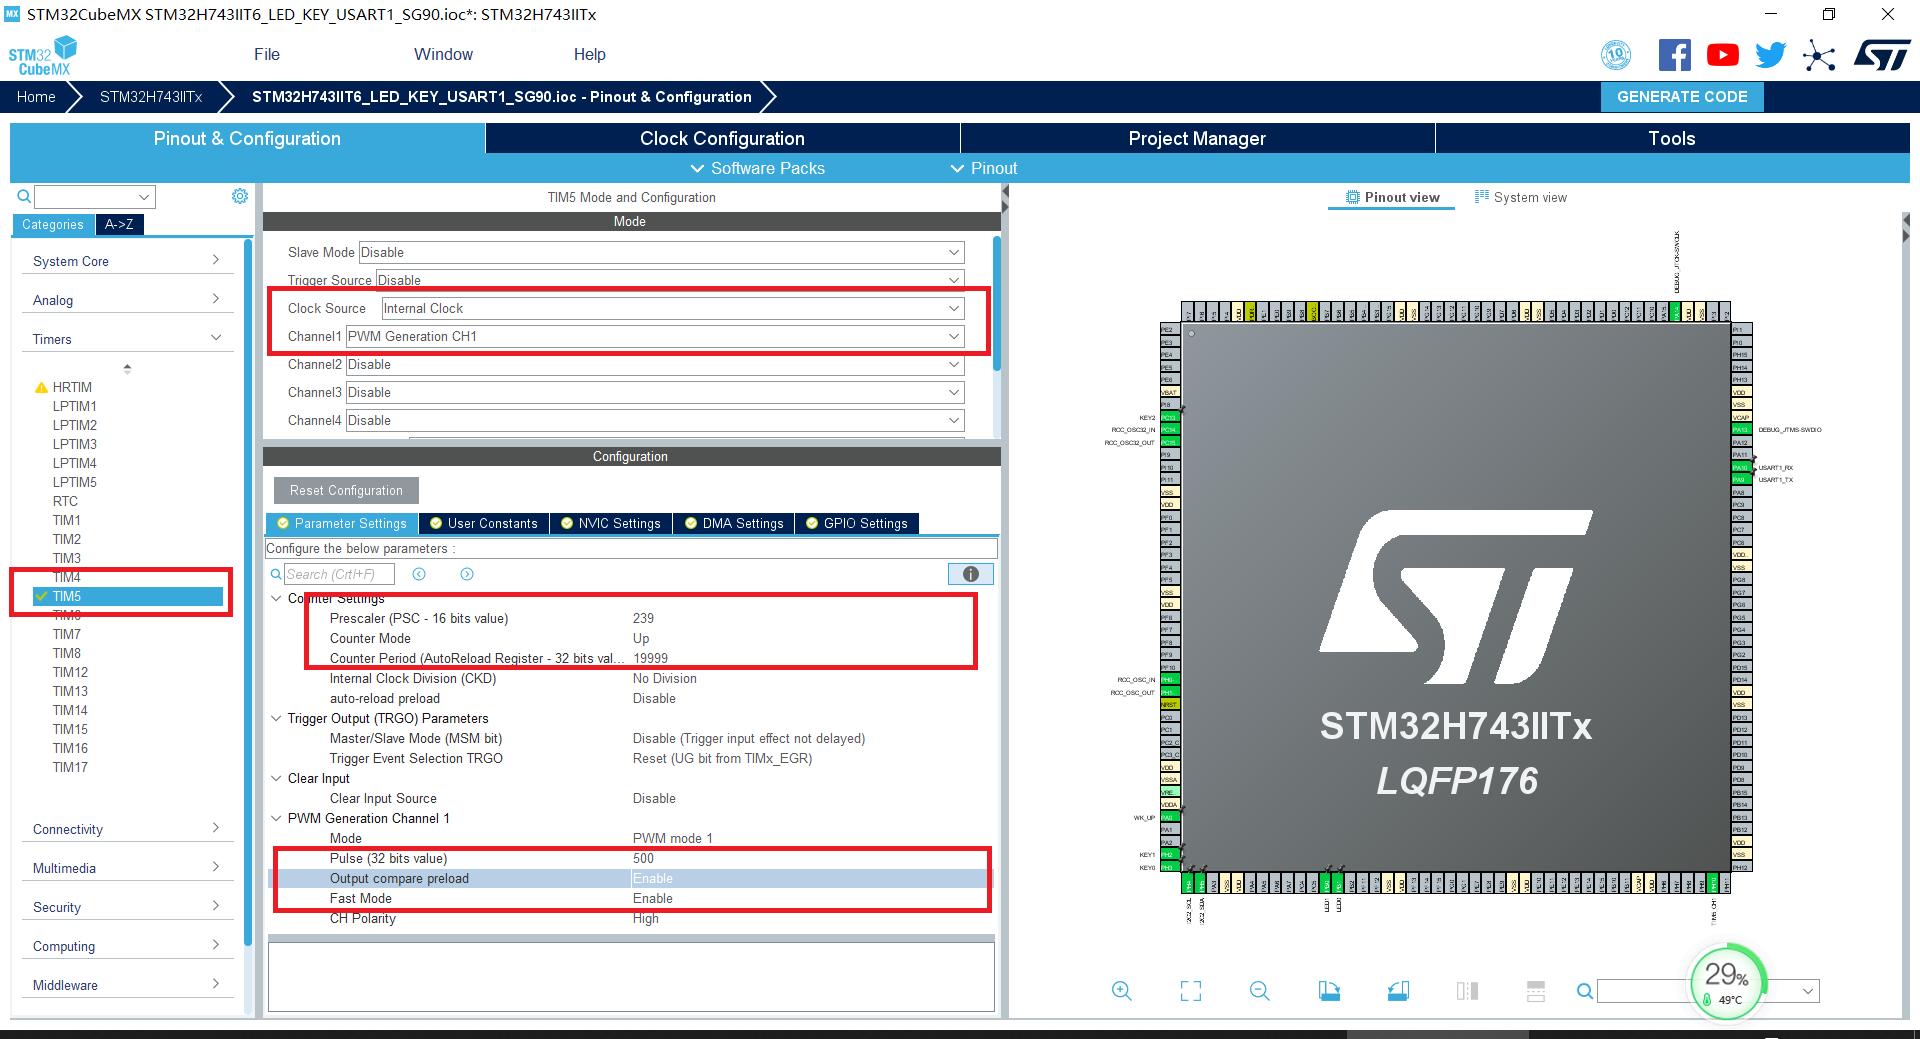Toggle Output compare preload setting

(651, 878)
